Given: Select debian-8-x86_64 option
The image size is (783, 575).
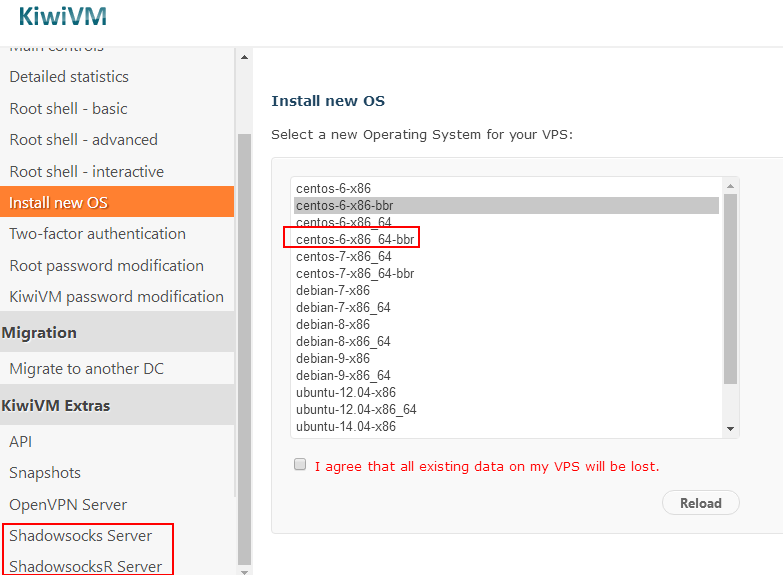Looking at the screenshot, I should tap(506, 341).
